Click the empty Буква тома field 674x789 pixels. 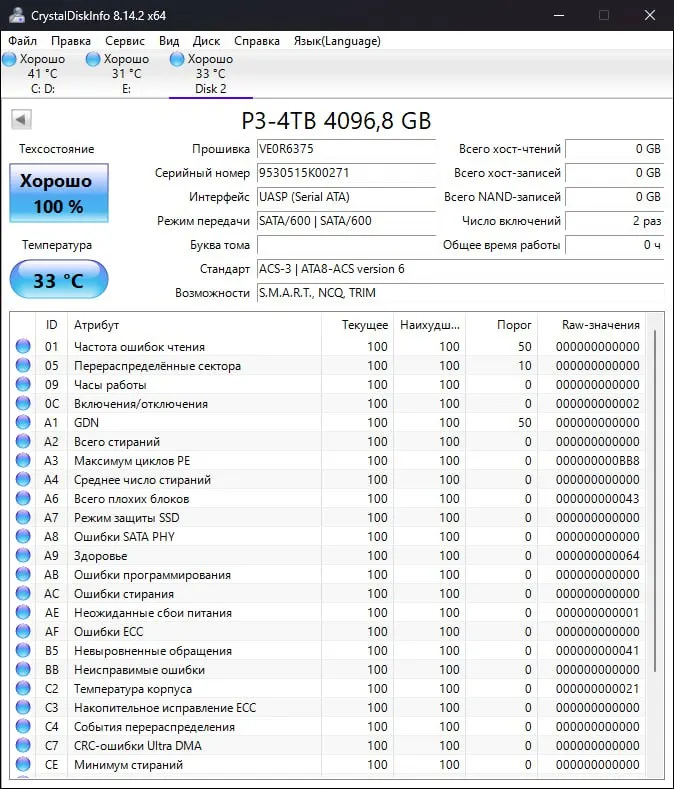346,245
